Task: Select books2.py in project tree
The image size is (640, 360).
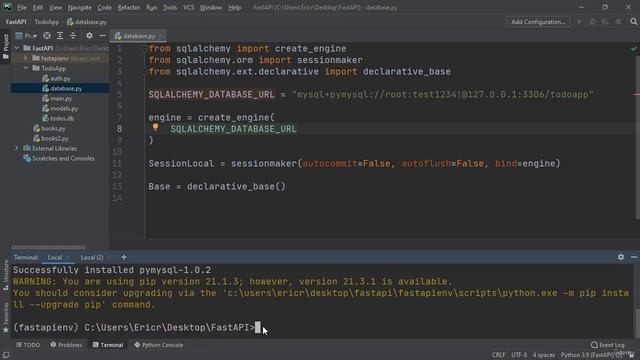Action: coord(51,139)
